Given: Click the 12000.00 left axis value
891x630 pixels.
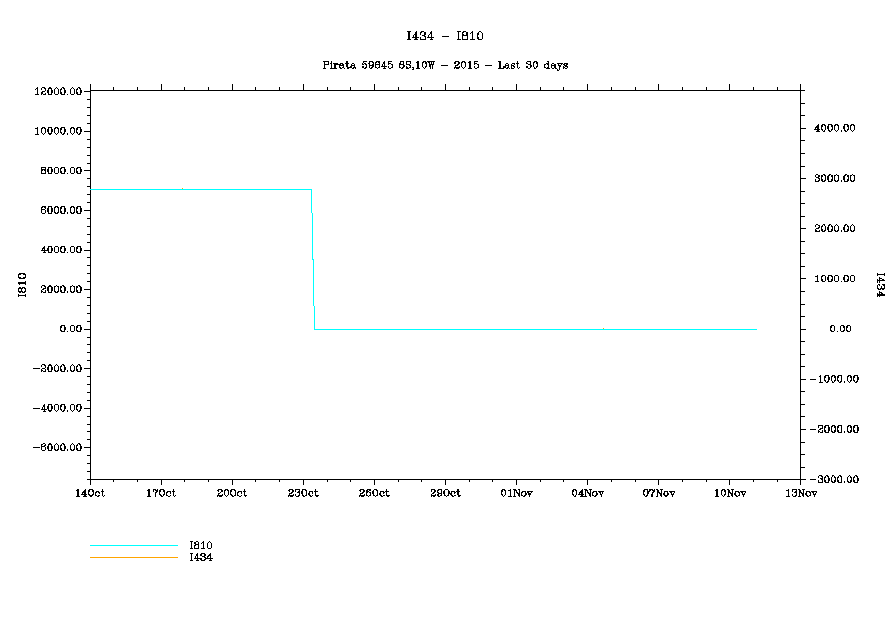Looking at the screenshot, I should click(x=56, y=92).
